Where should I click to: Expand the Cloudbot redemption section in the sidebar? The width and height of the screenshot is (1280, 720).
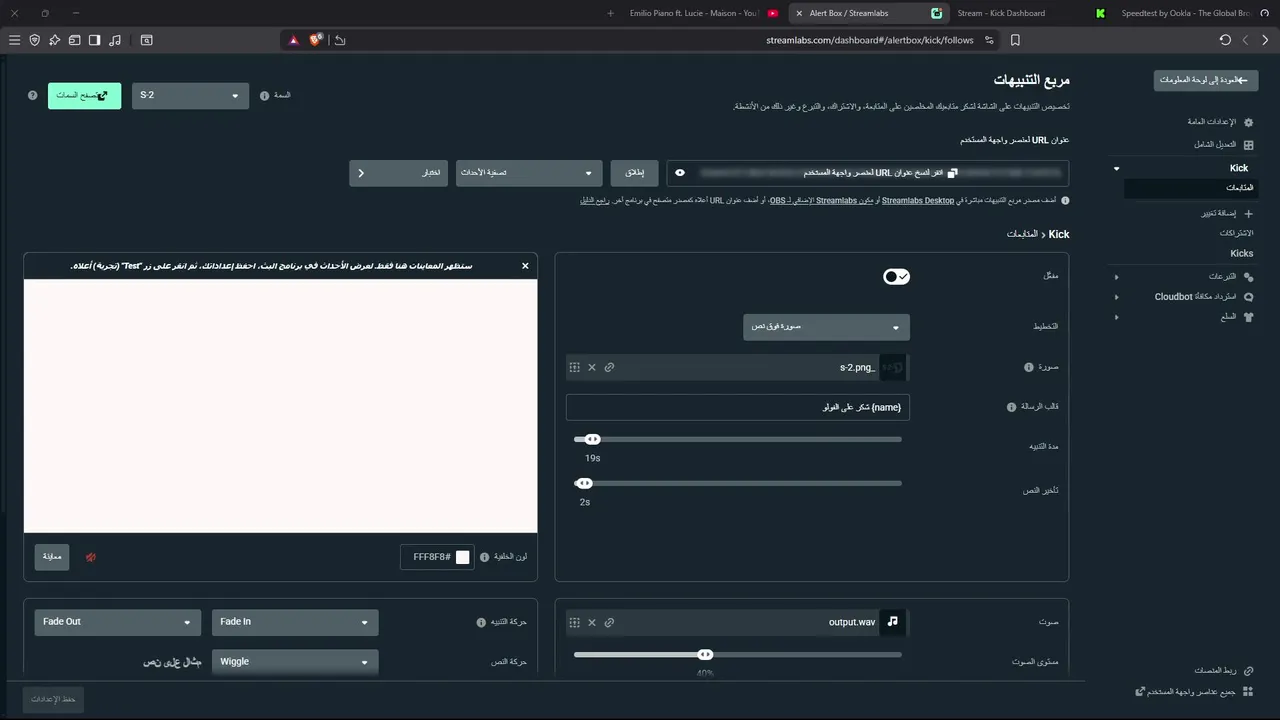click(1117, 297)
